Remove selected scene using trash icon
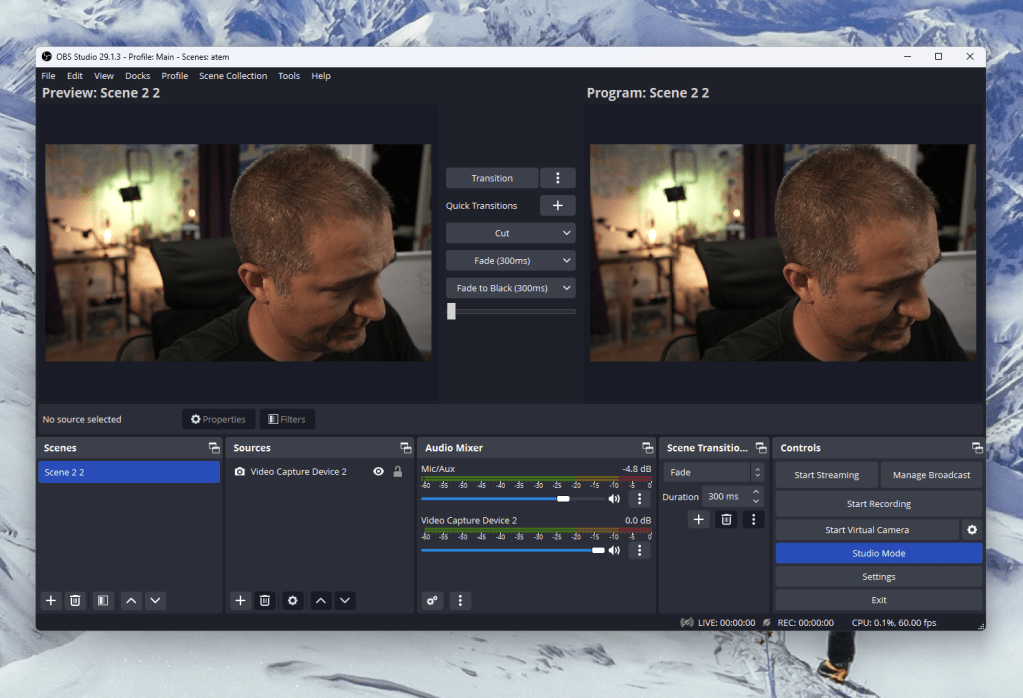The width and height of the screenshot is (1023, 698). coord(75,600)
